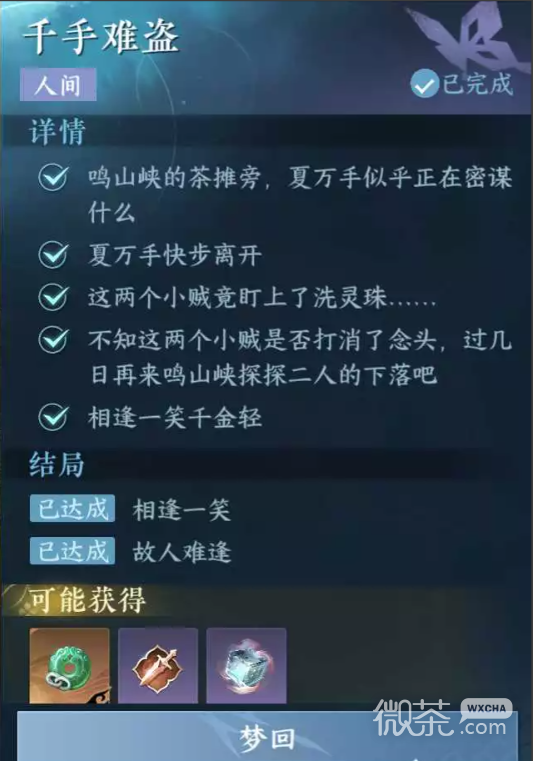Image resolution: width=533 pixels, height=761 pixels.
Task: Open the glowing crystal cube reward icon
Action: coord(246,665)
